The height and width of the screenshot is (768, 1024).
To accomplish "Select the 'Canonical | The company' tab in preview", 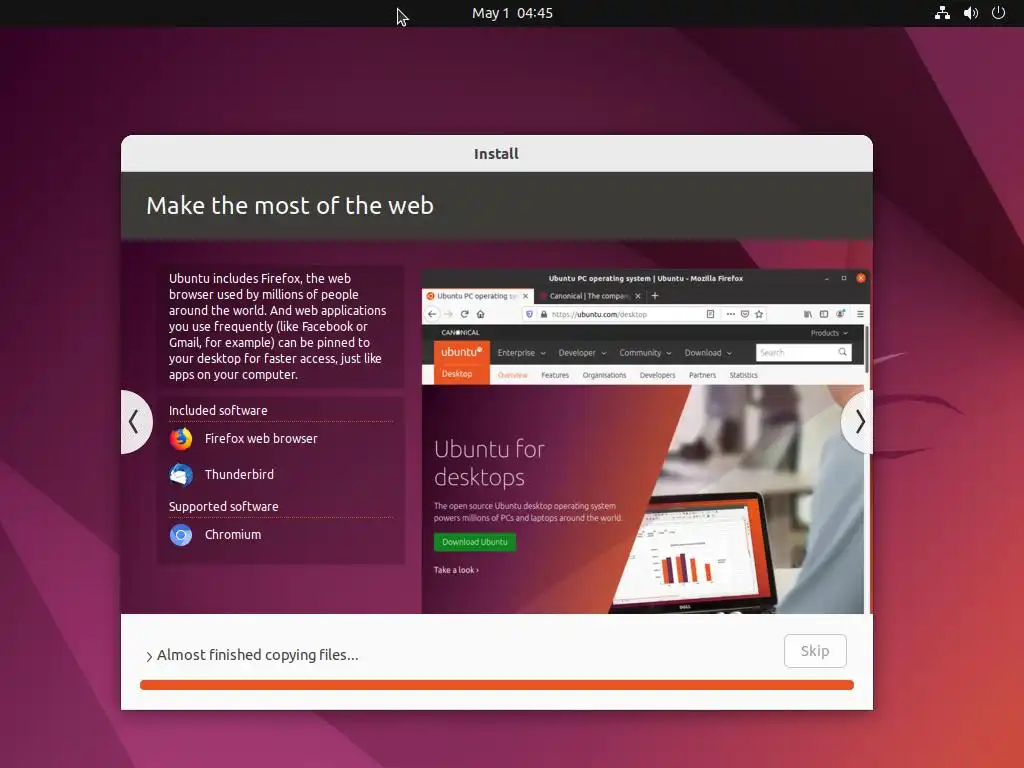I will tap(590, 296).
